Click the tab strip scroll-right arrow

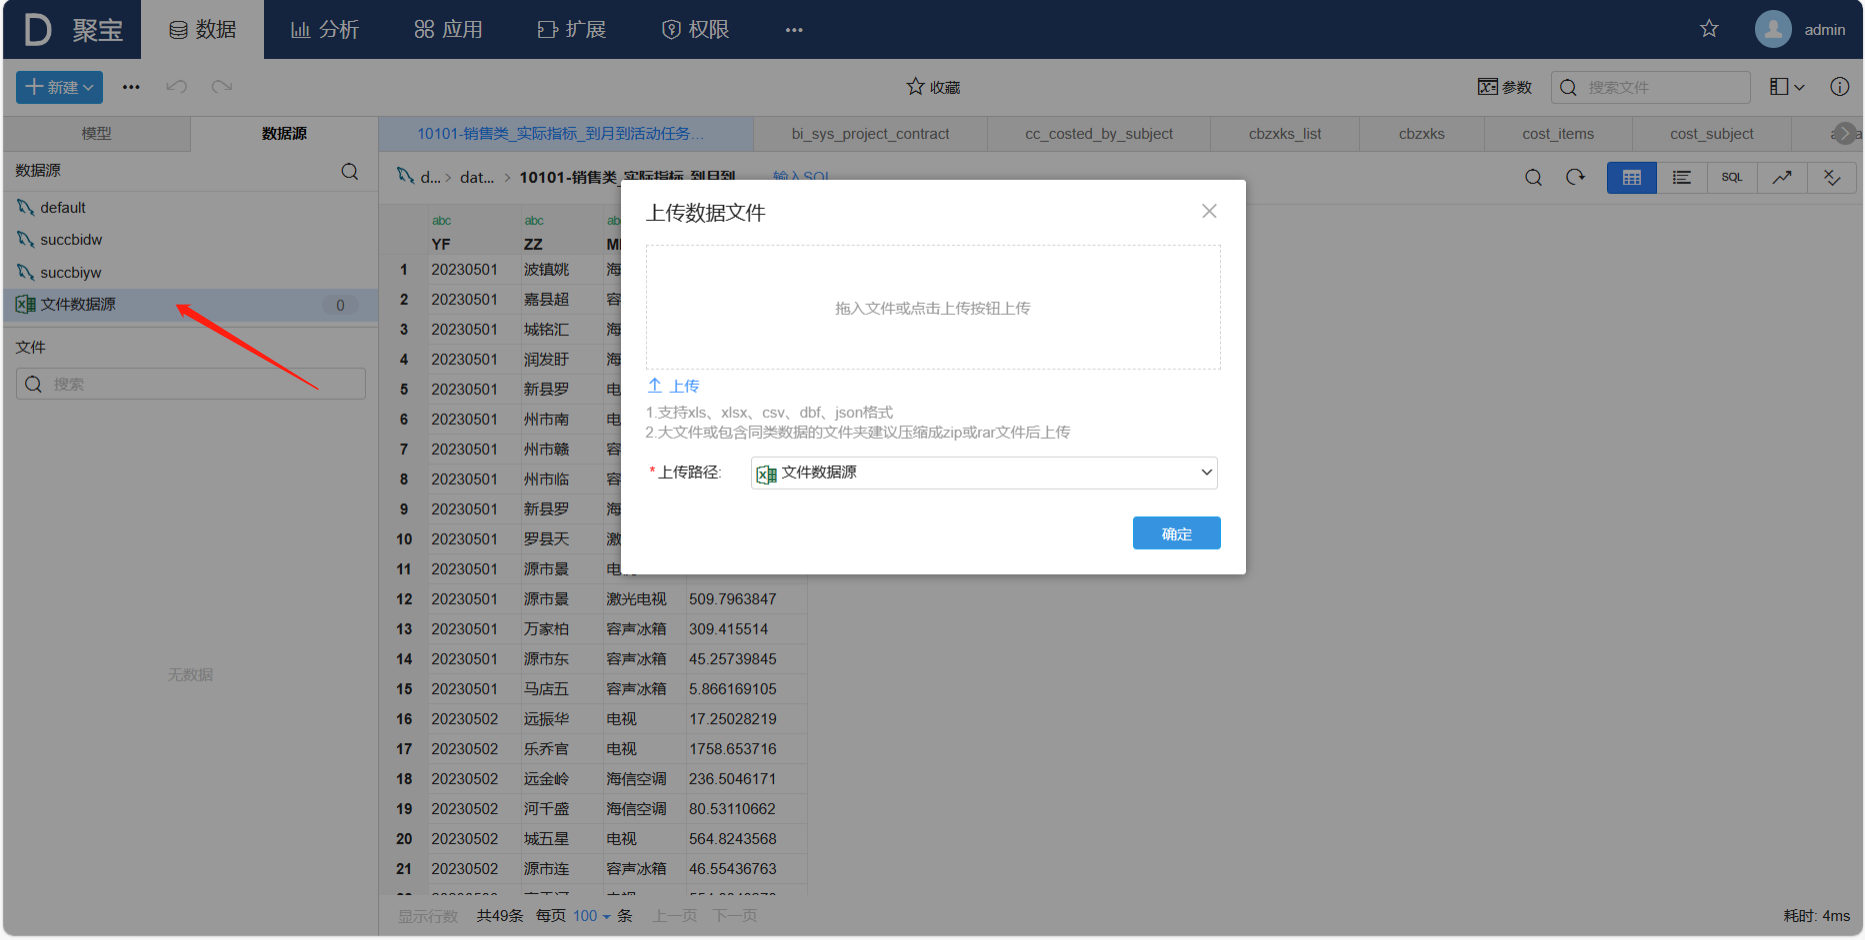pos(1845,133)
